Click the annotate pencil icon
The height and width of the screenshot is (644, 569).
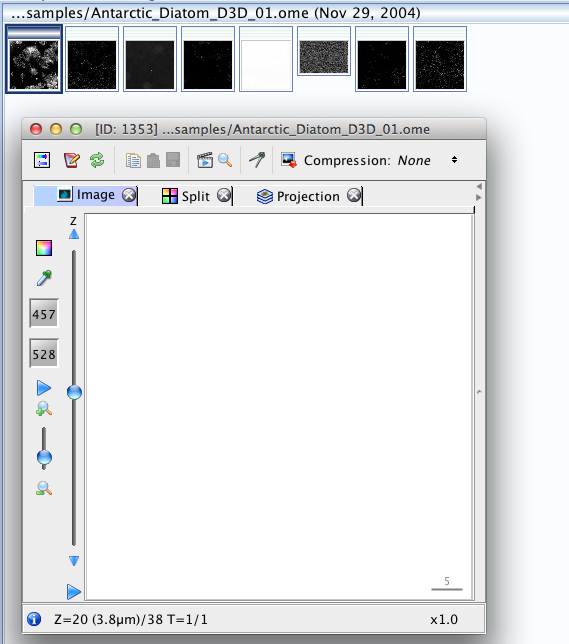click(71, 160)
